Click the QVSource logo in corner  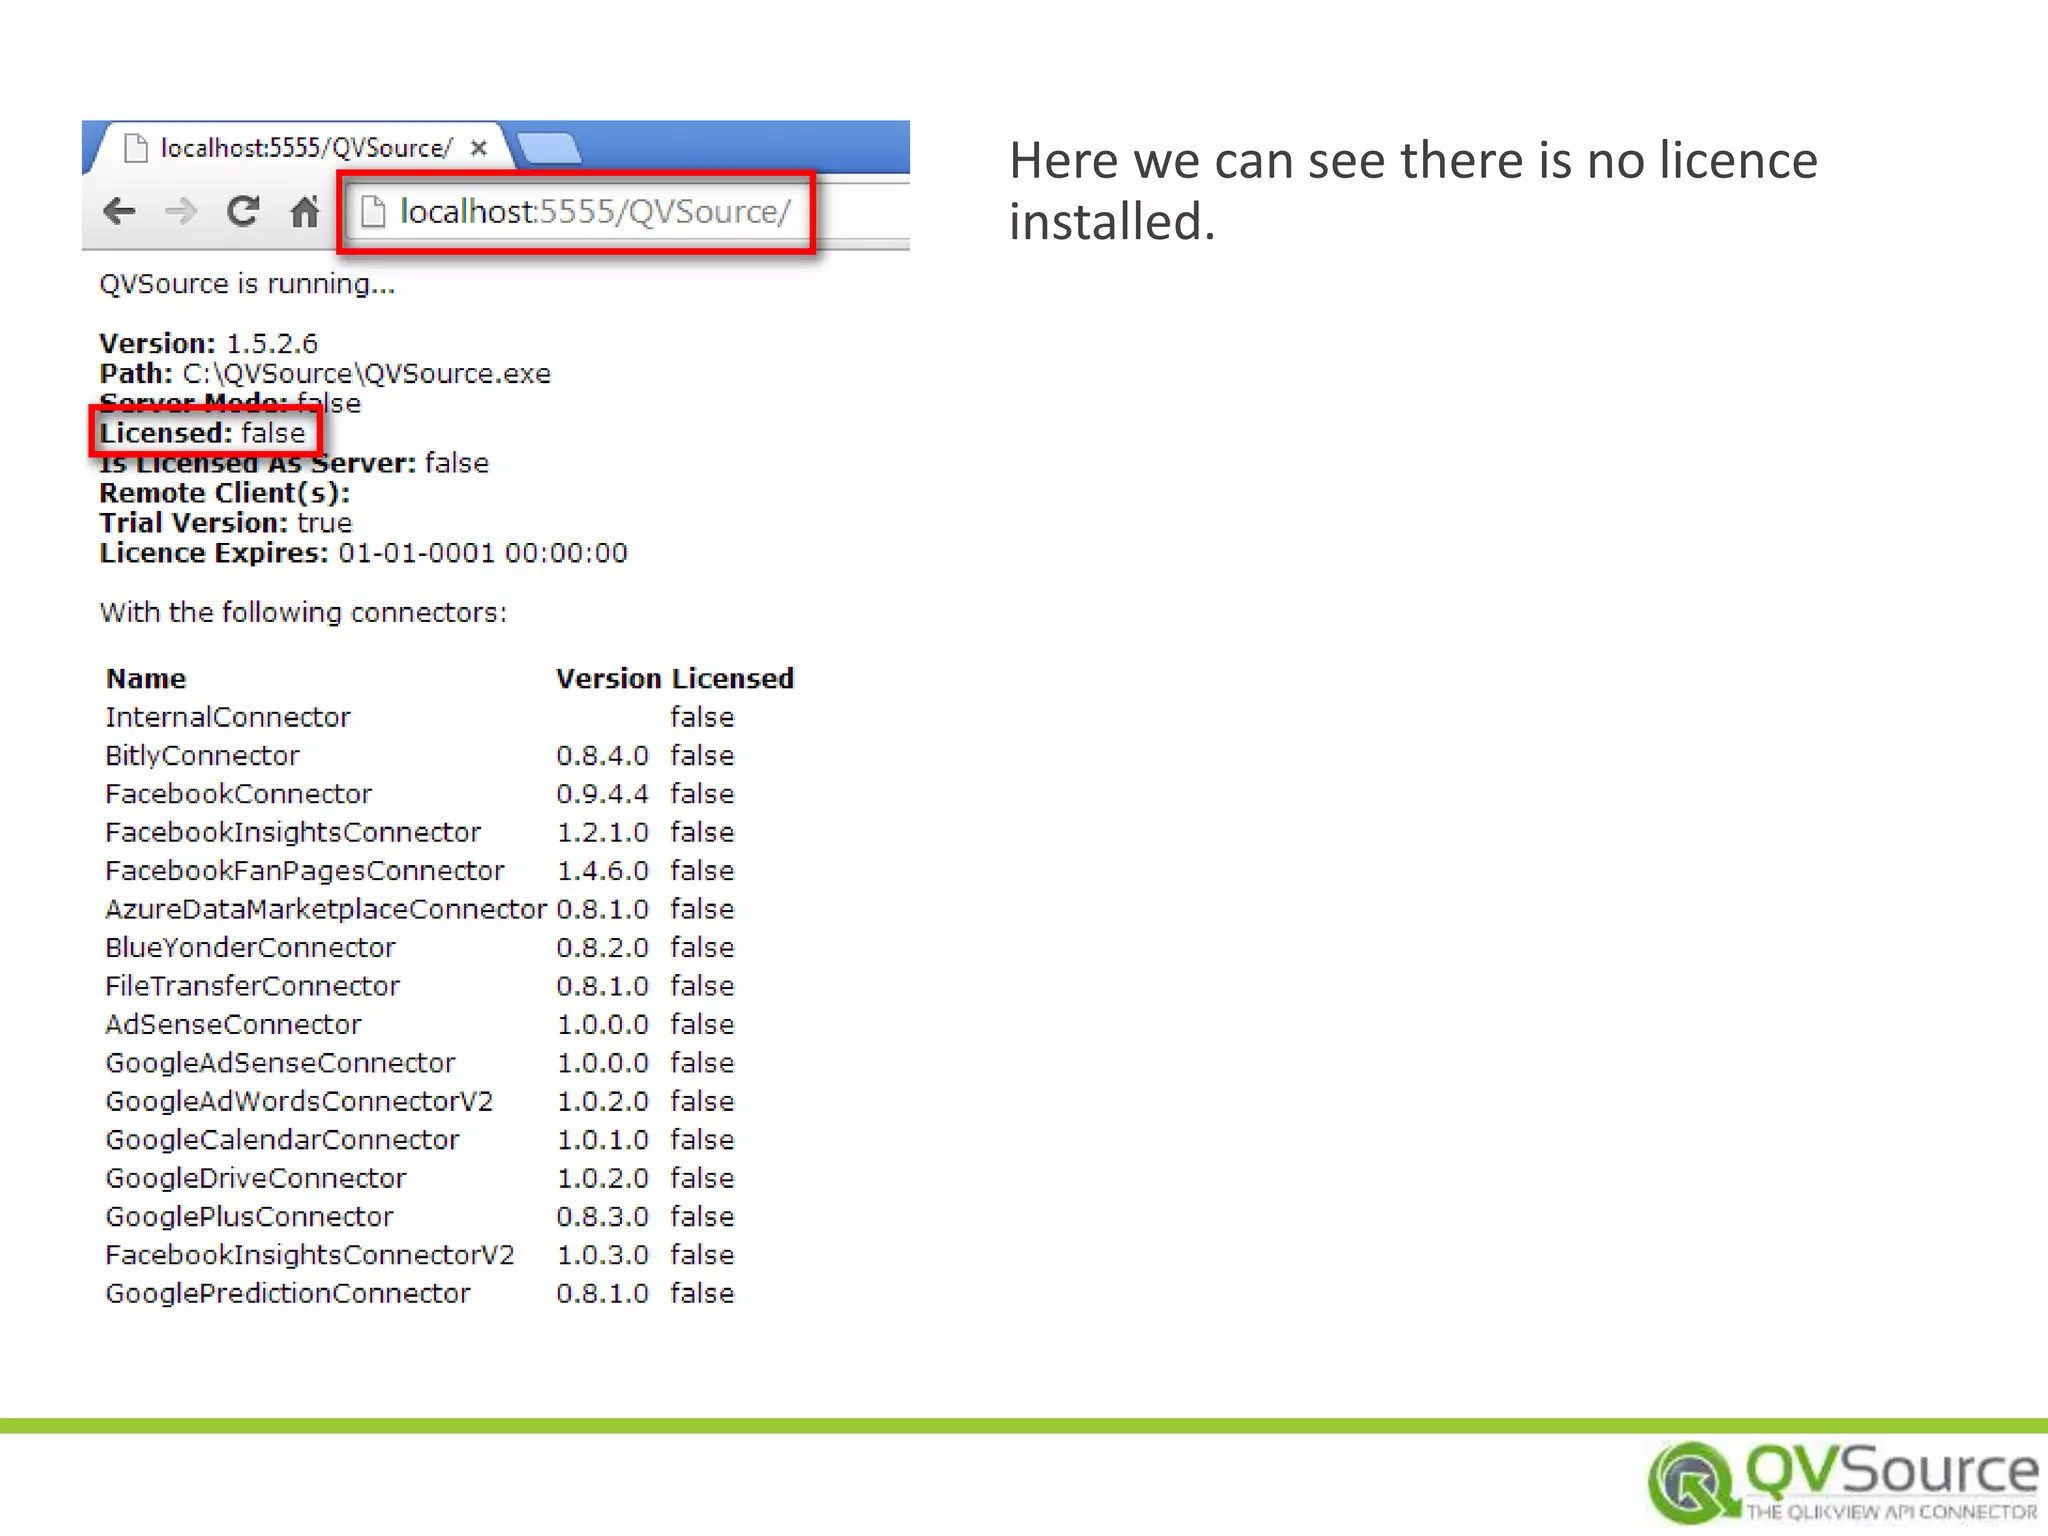click(1841, 1481)
